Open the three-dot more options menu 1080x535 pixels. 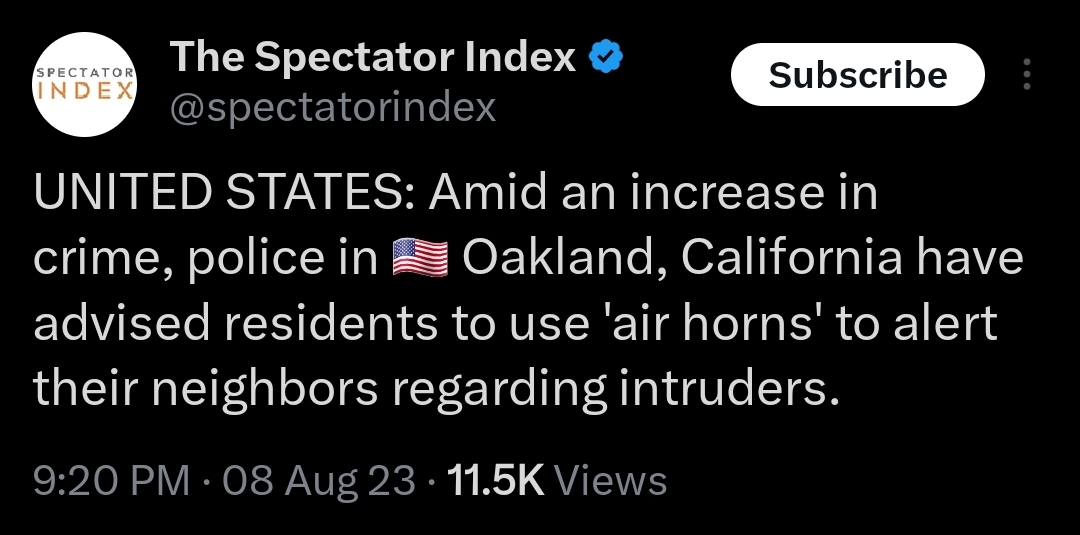[1025, 76]
